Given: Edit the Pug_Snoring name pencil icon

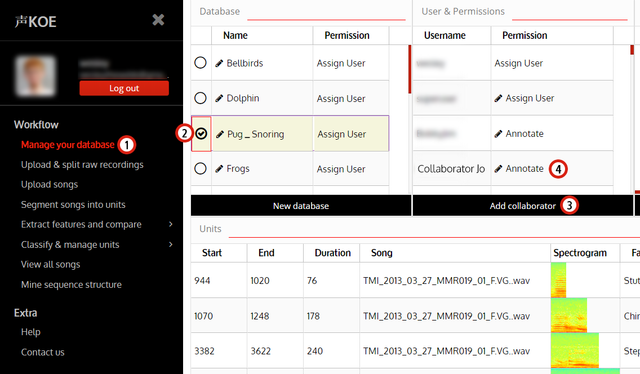Looking at the screenshot, I should tap(220, 134).
